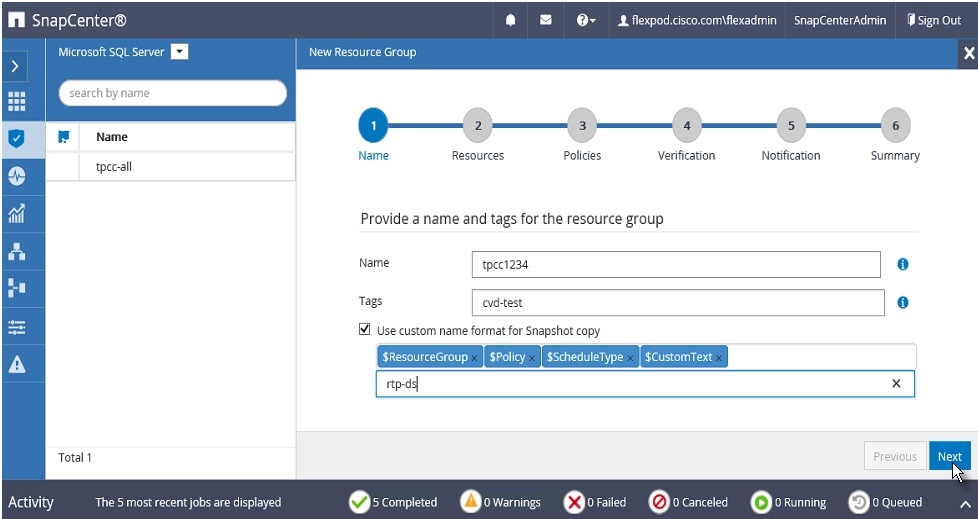Close the New Resource Group panel
The height and width of the screenshot is (519, 978).
coord(969,53)
